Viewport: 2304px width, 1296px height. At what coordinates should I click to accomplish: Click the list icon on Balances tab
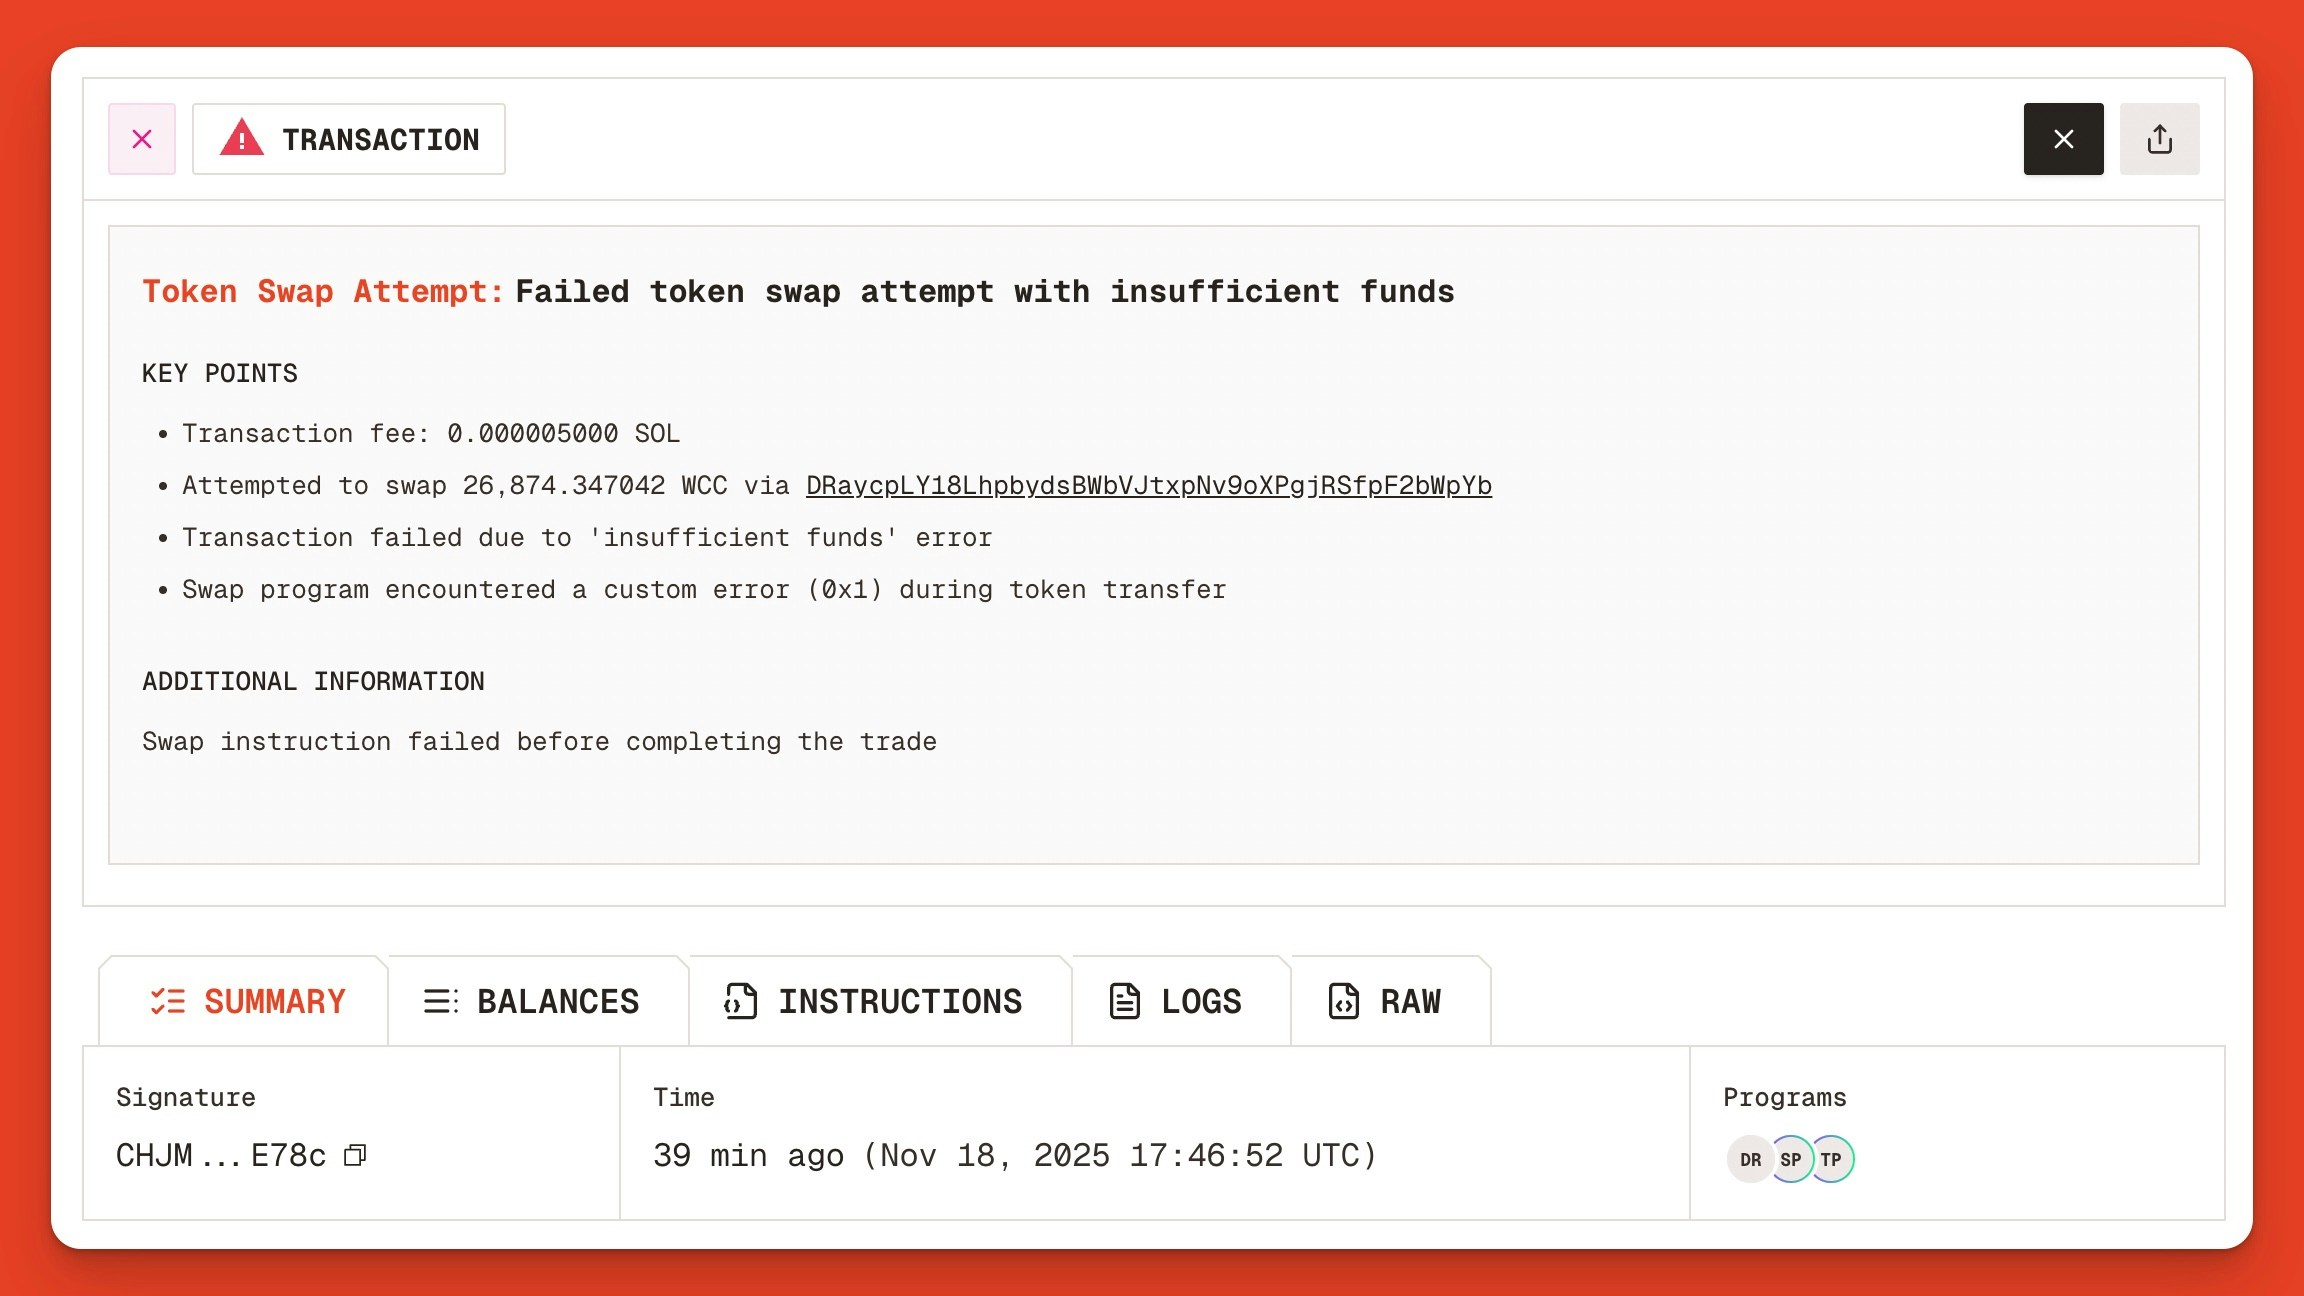point(440,1001)
